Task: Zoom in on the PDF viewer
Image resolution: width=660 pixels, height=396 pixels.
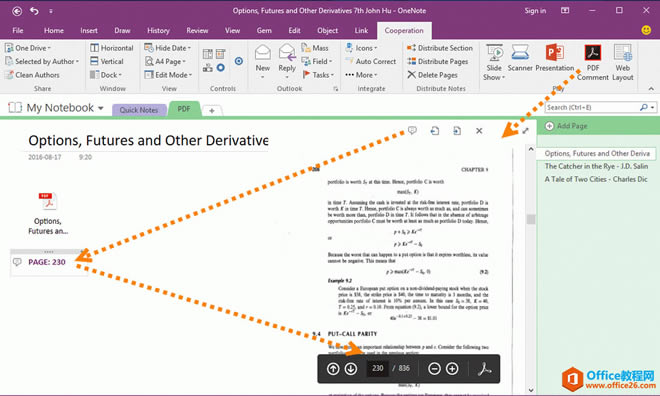Action: [452, 369]
